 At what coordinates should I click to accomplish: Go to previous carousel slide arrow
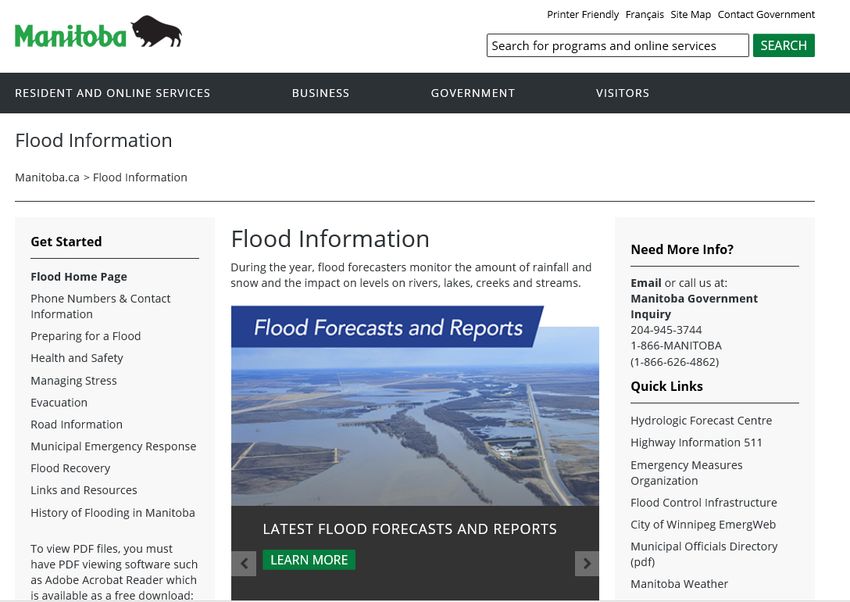[x=244, y=564]
